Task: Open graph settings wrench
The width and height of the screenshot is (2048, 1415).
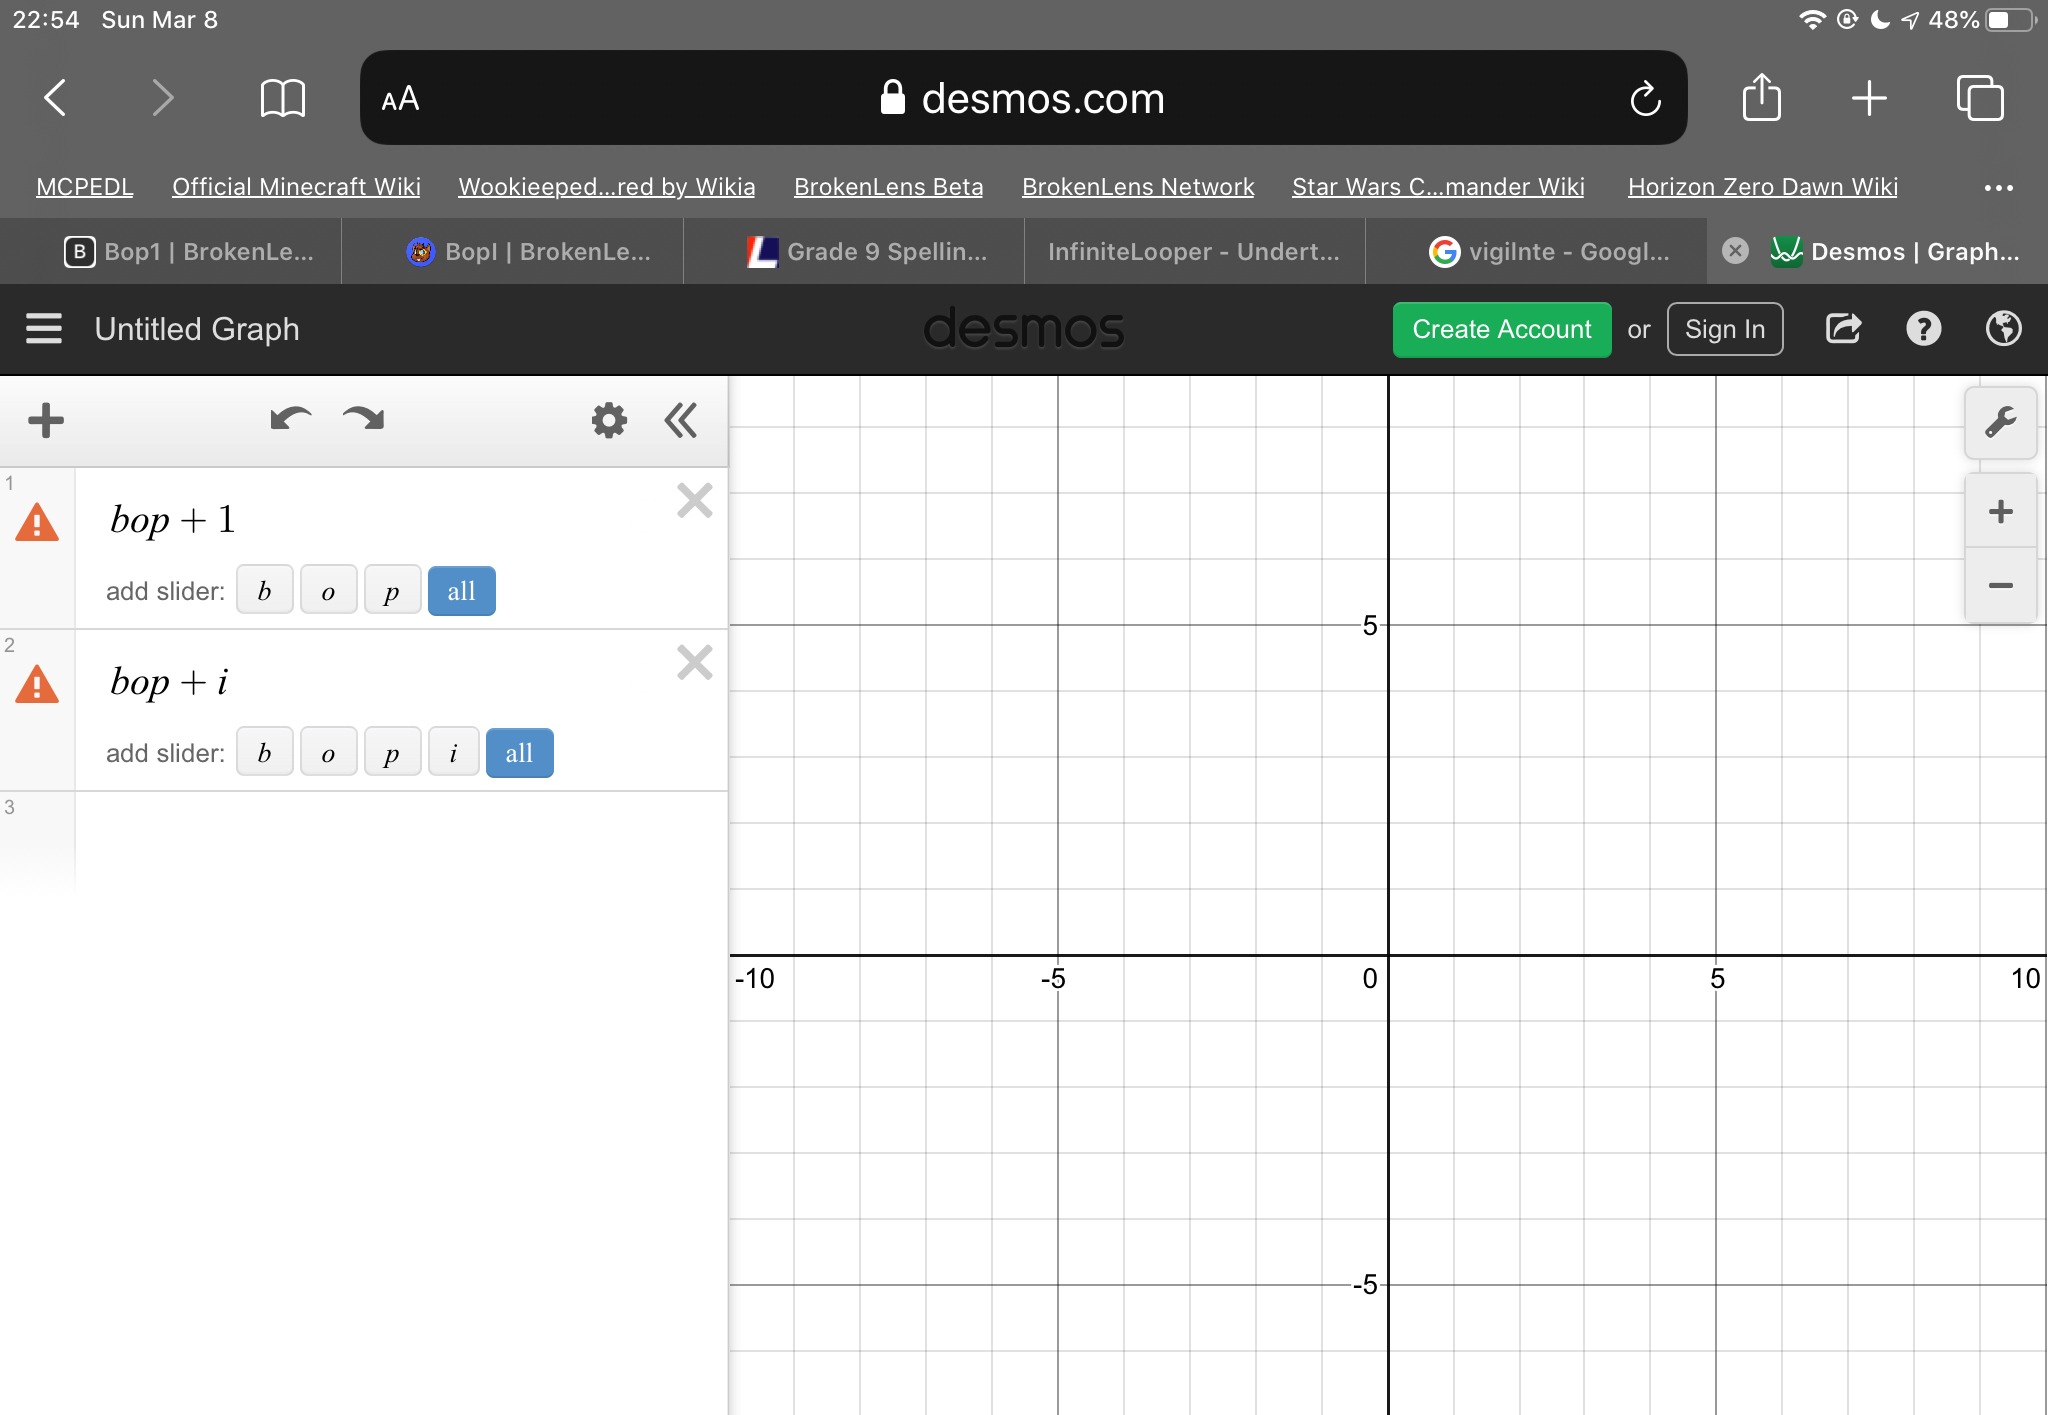Action: 2000,423
